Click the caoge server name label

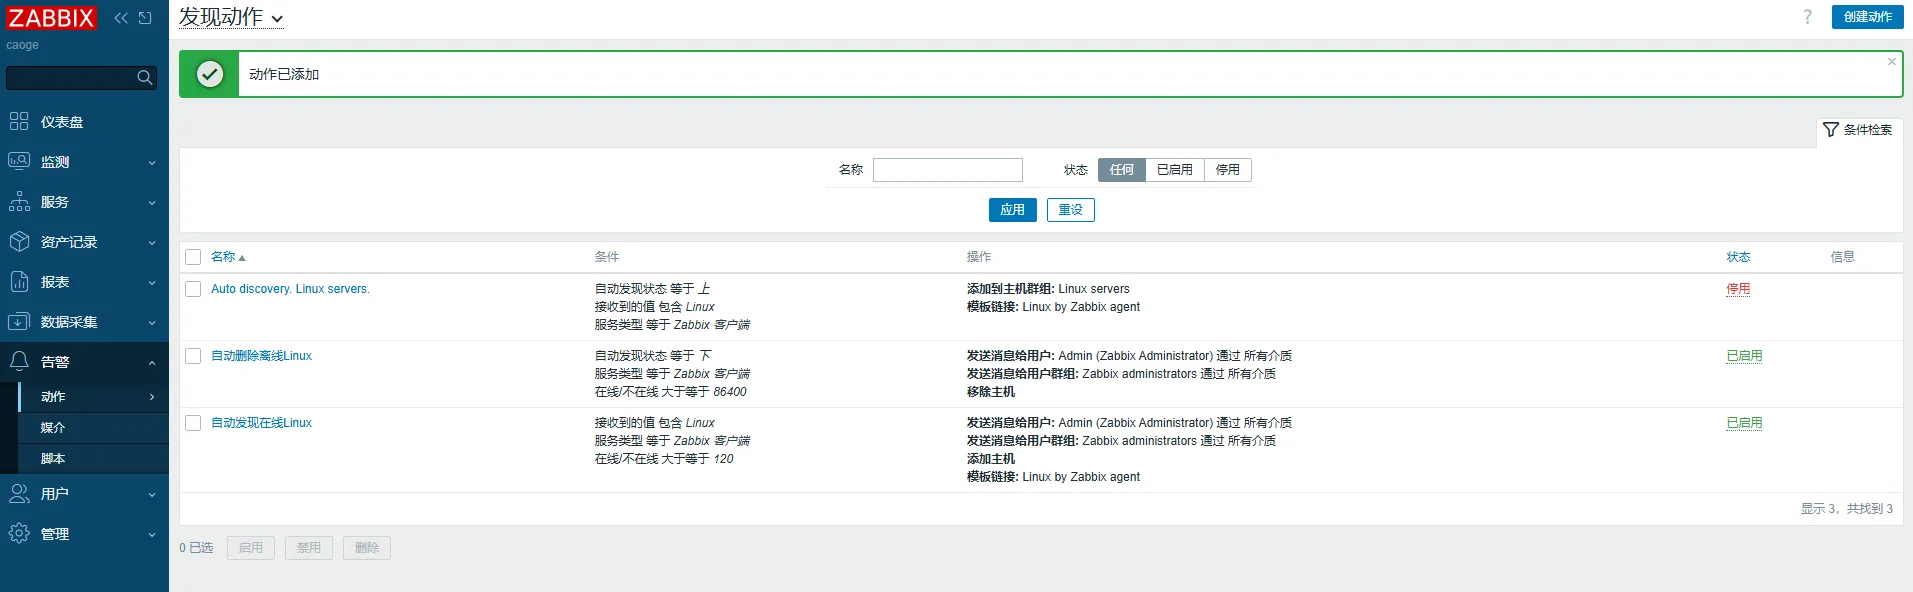coord(22,45)
